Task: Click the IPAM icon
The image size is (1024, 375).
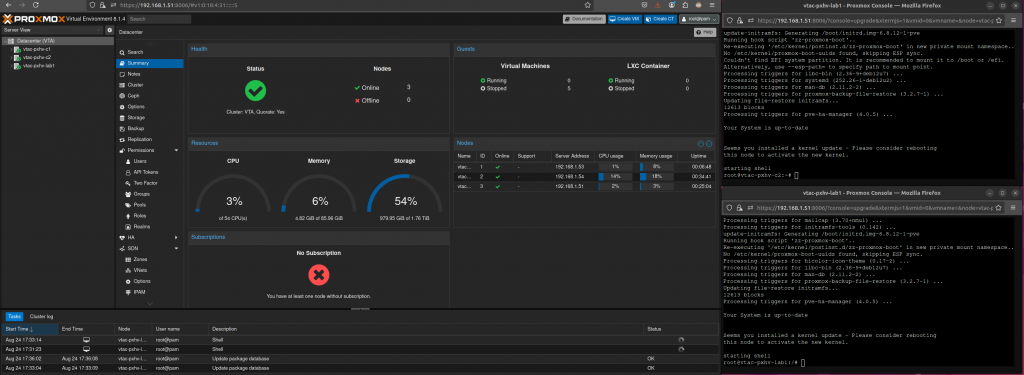Action: (127, 292)
